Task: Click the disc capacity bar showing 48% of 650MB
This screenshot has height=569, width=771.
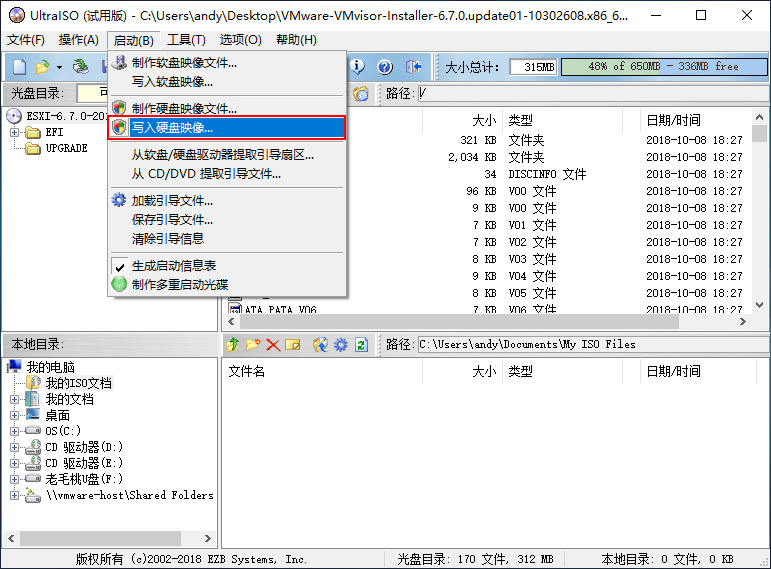Action: pyautogui.click(x=664, y=66)
